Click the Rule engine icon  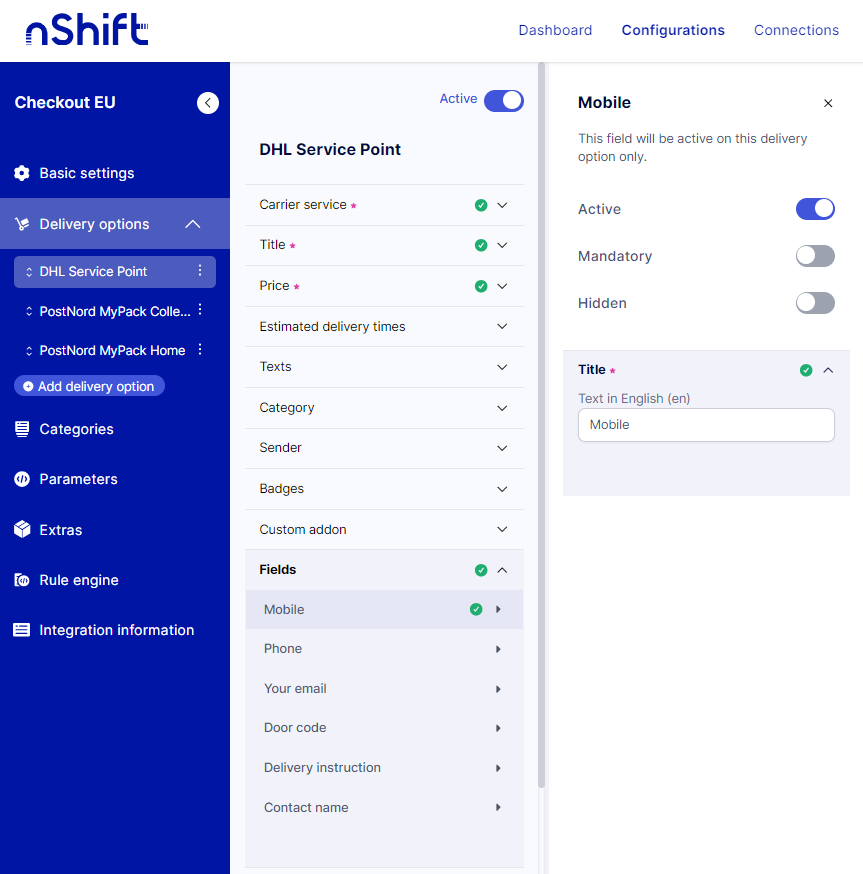click(x=22, y=580)
